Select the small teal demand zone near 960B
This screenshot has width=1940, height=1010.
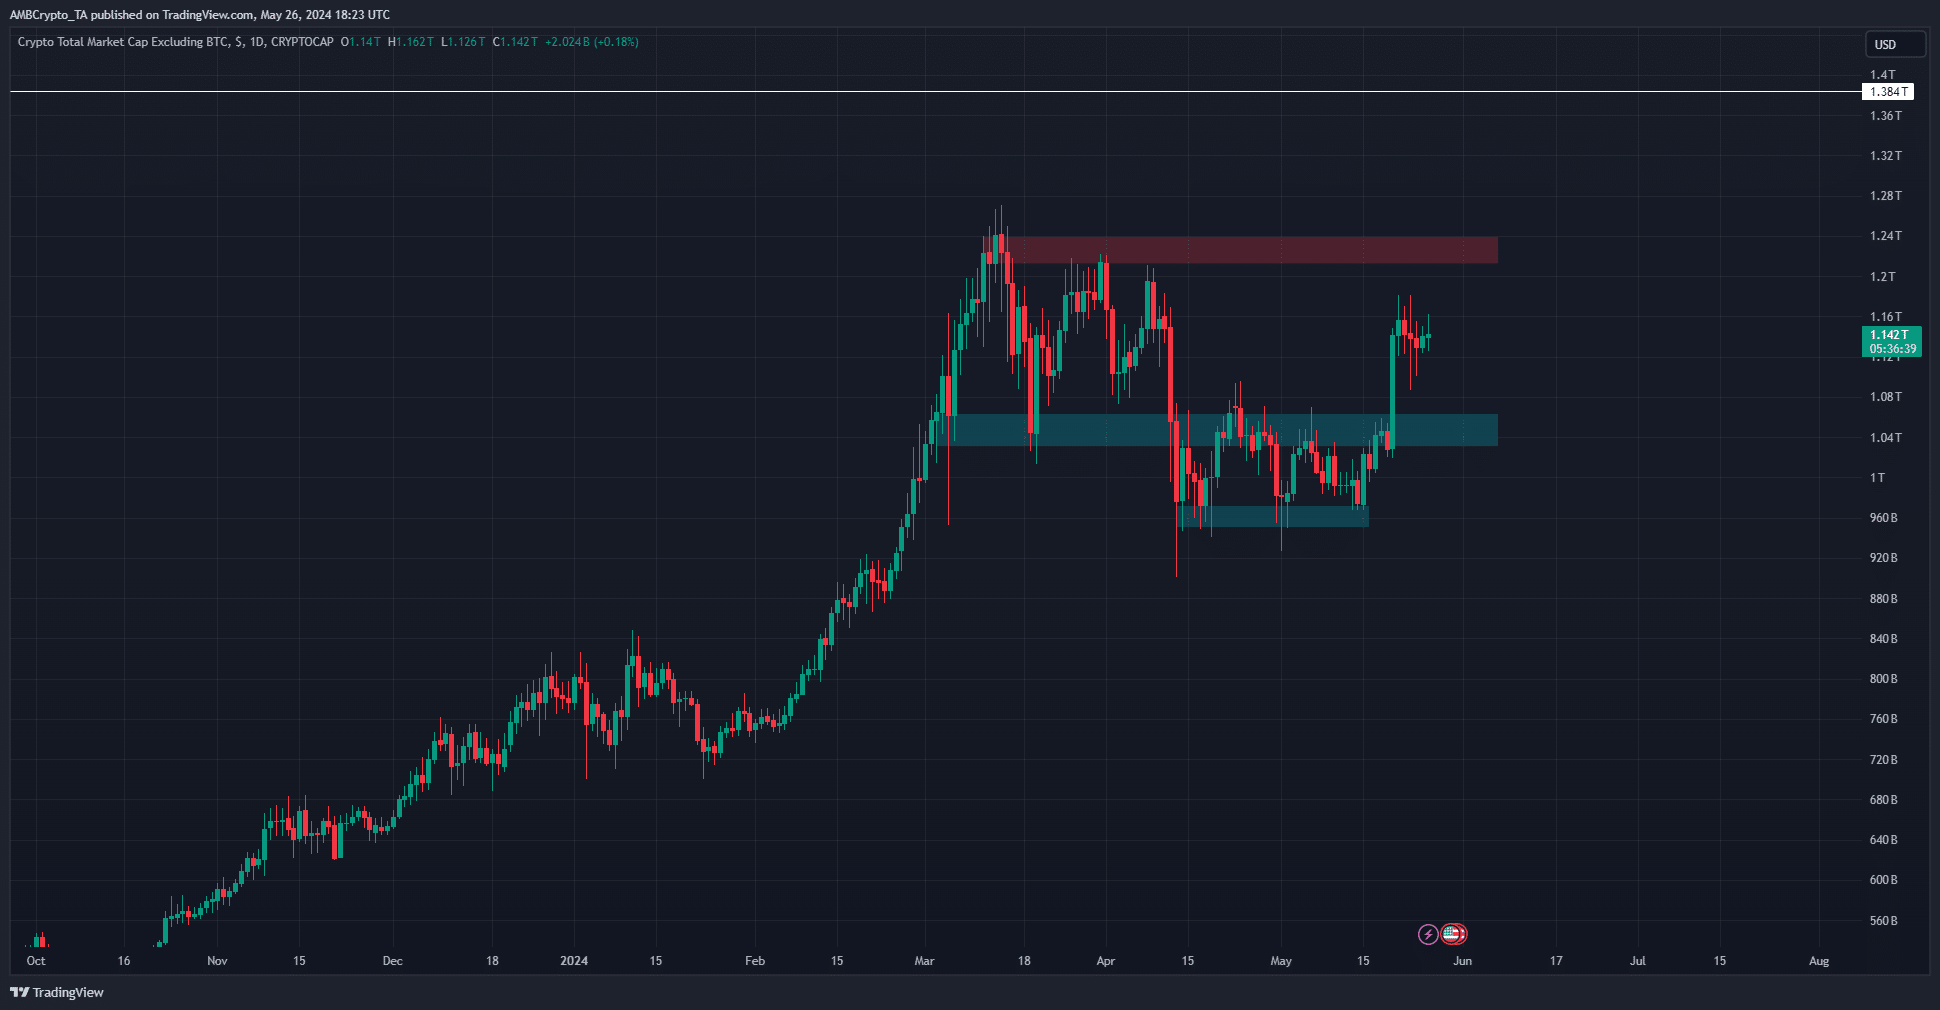click(x=1273, y=516)
